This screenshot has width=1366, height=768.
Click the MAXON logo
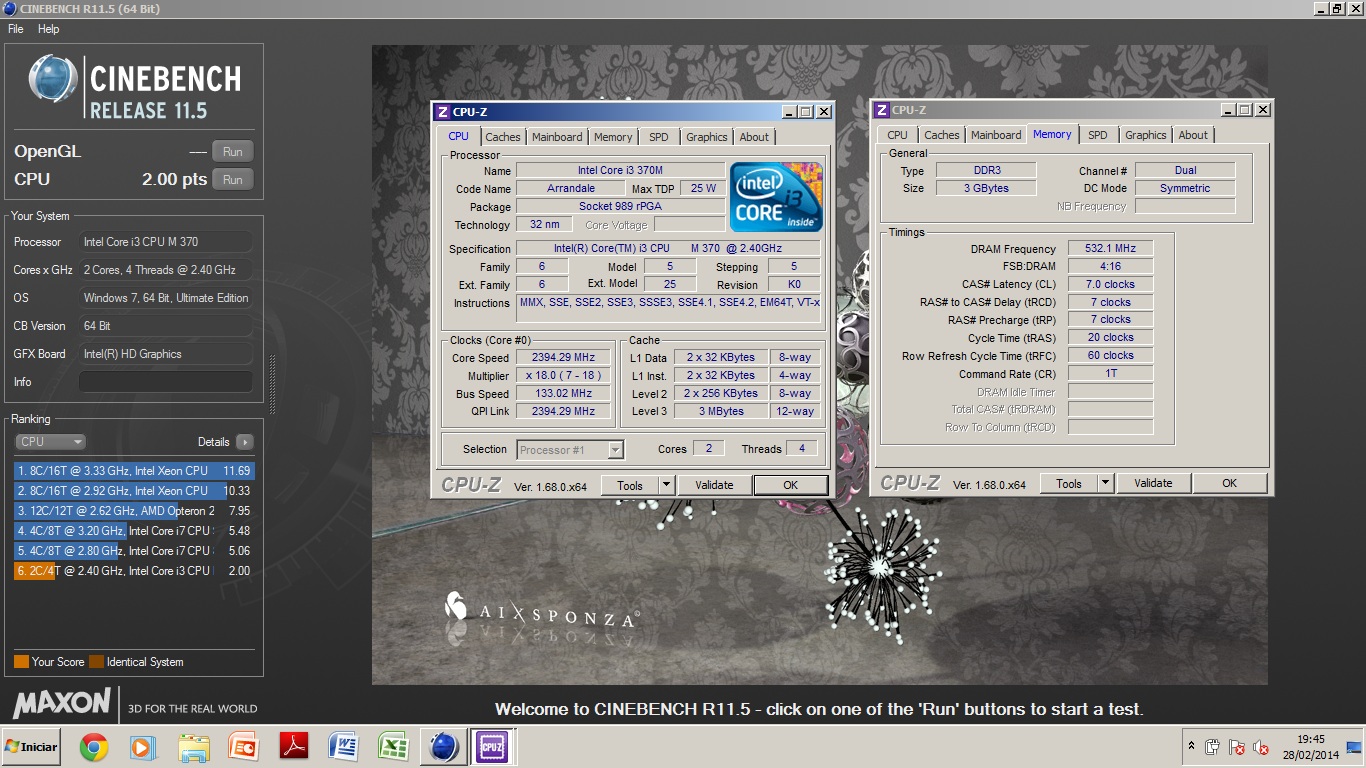click(x=61, y=703)
